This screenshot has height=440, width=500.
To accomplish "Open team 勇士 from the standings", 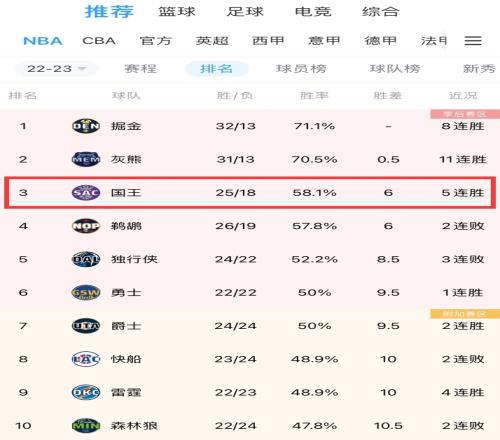I will pos(126,293).
